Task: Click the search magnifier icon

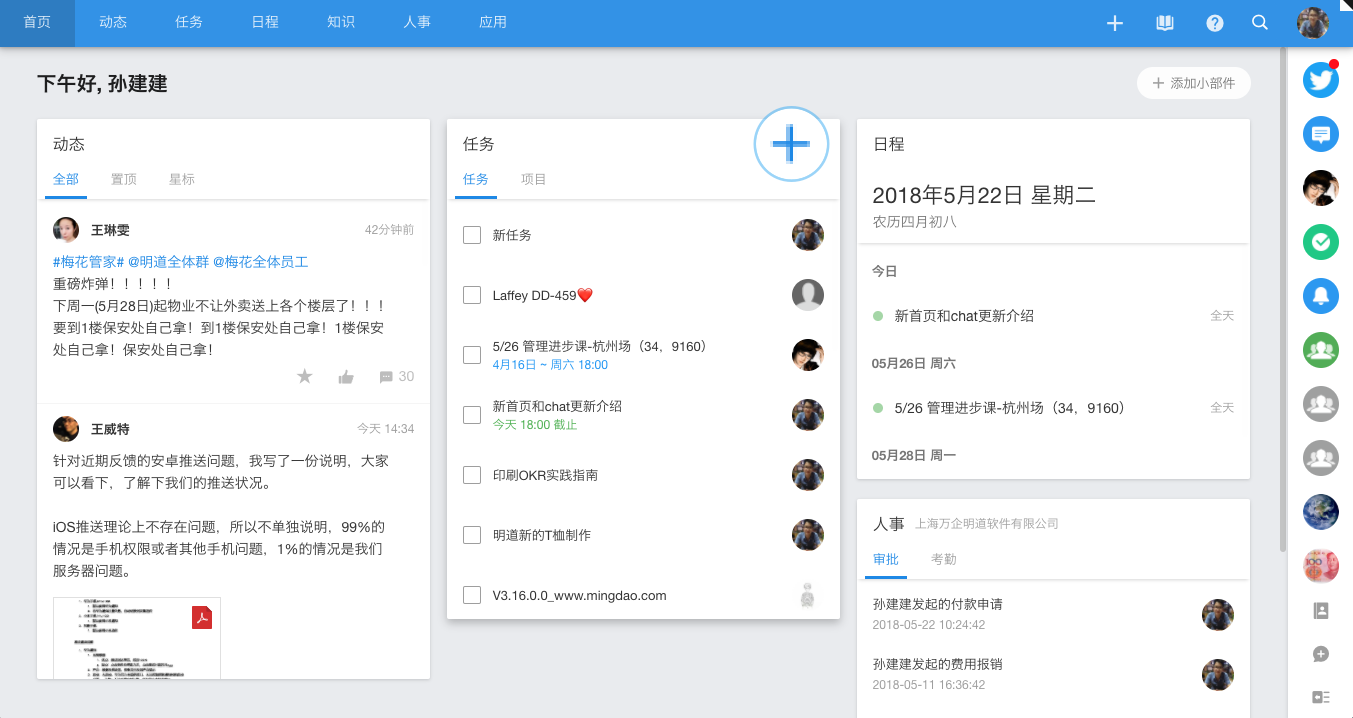Action: 1260,23
